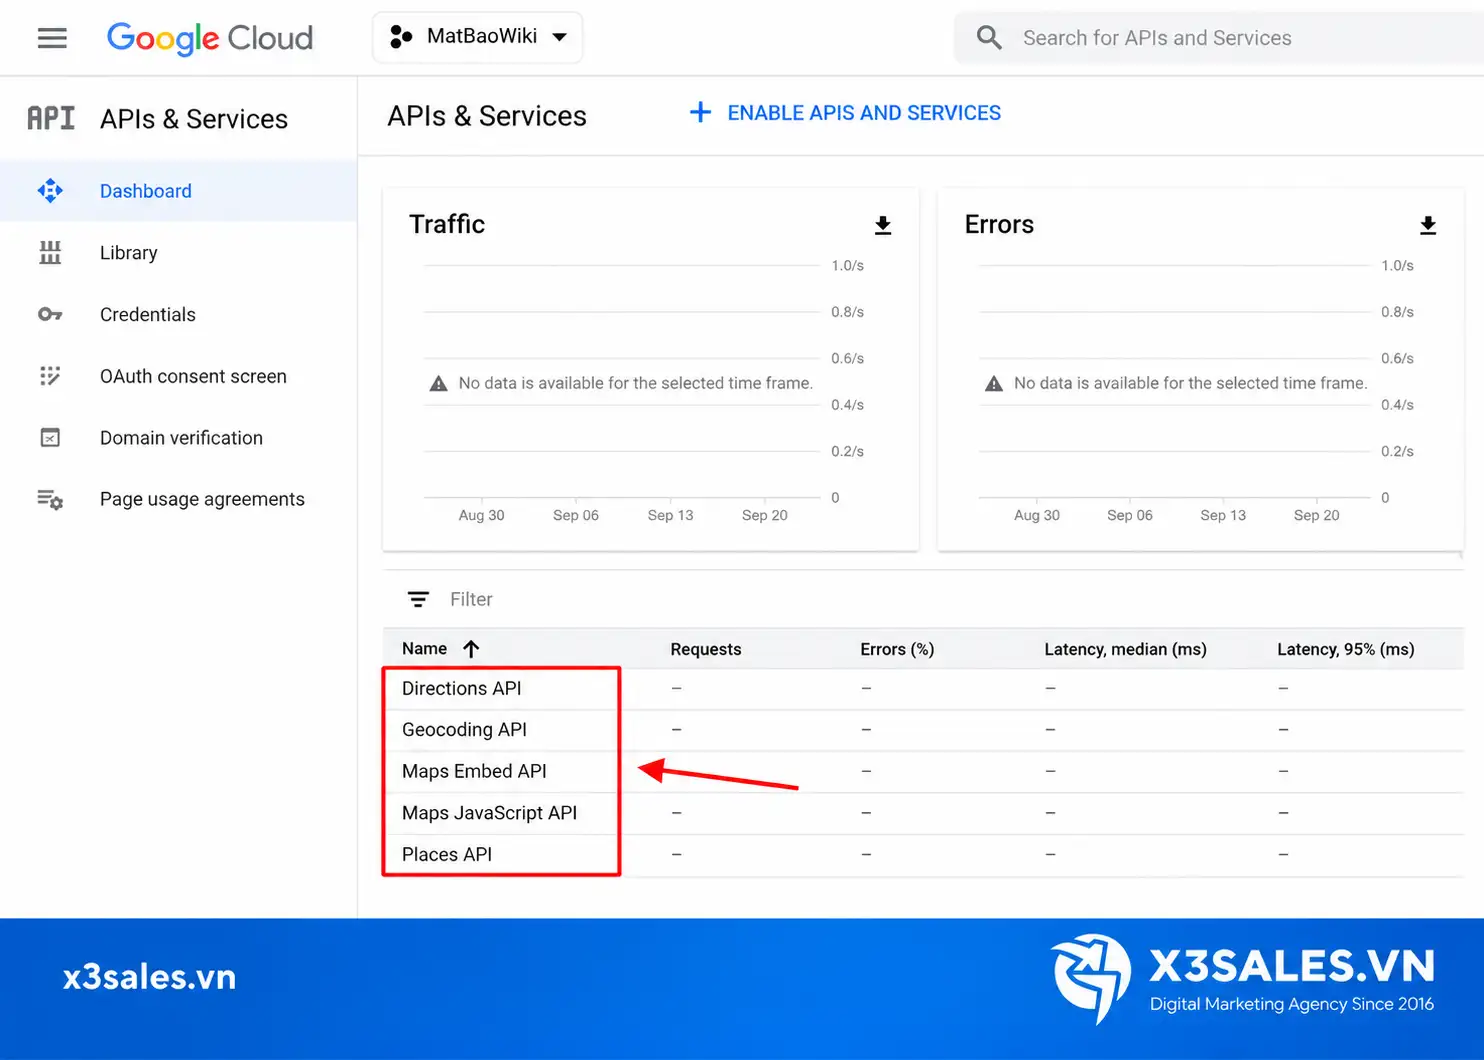1484x1060 pixels.
Task: Click the plus icon beside Enable APIs
Action: [700, 112]
